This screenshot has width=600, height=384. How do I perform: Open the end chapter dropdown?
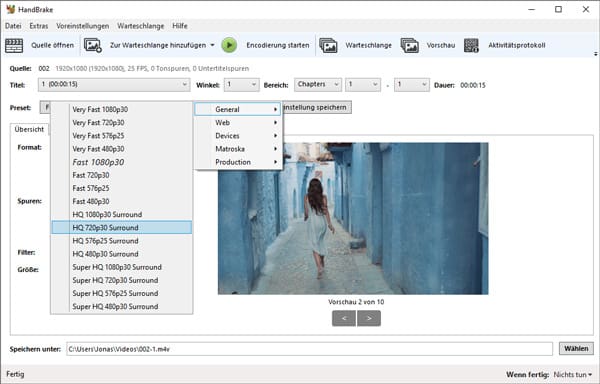coord(412,85)
